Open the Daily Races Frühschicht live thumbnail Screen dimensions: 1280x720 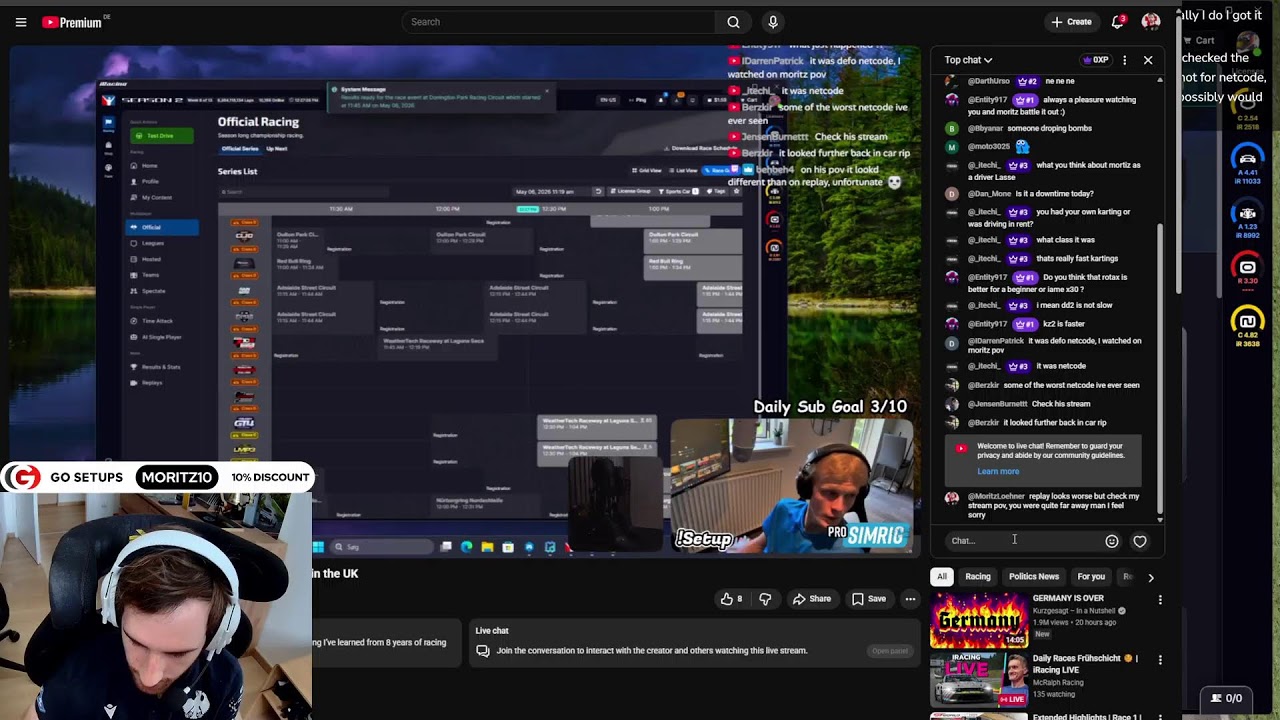[979, 681]
